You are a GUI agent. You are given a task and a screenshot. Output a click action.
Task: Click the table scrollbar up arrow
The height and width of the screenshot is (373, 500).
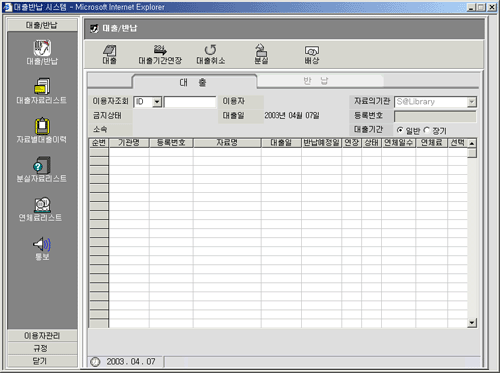[472, 144]
